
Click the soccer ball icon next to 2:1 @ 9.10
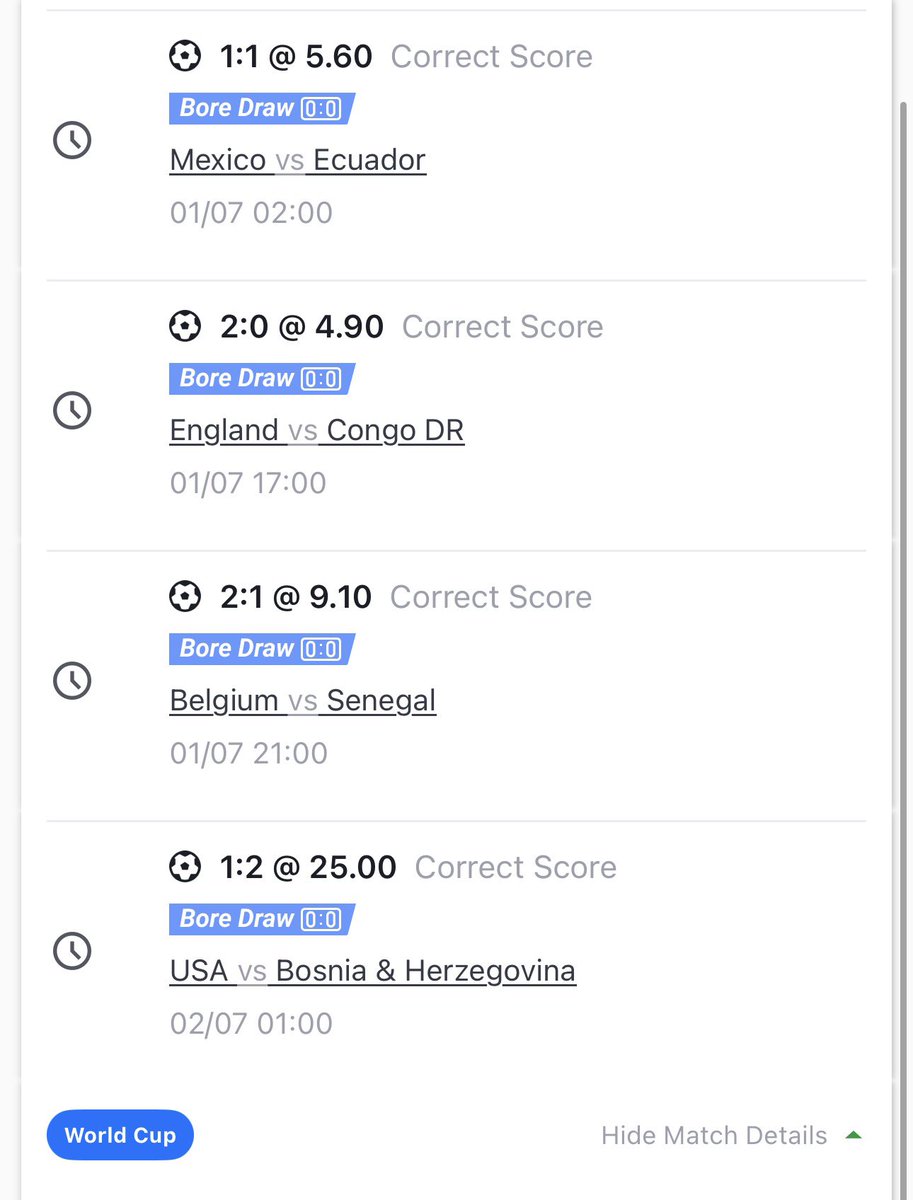[x=185, y=596]
